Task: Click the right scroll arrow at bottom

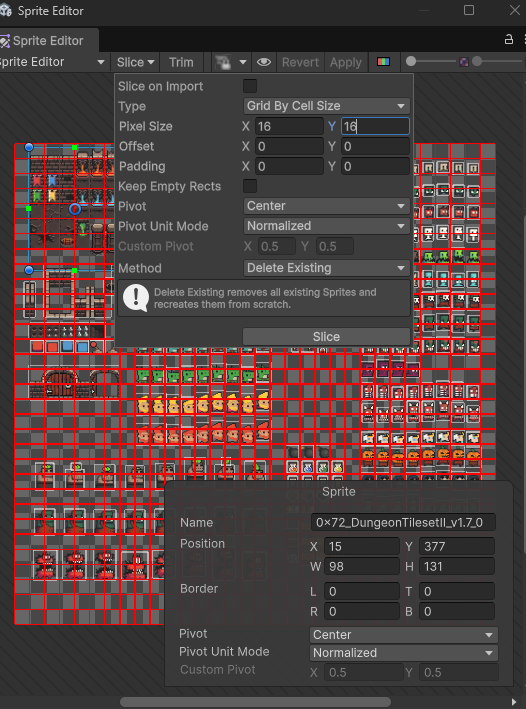Action: [514, 702]
